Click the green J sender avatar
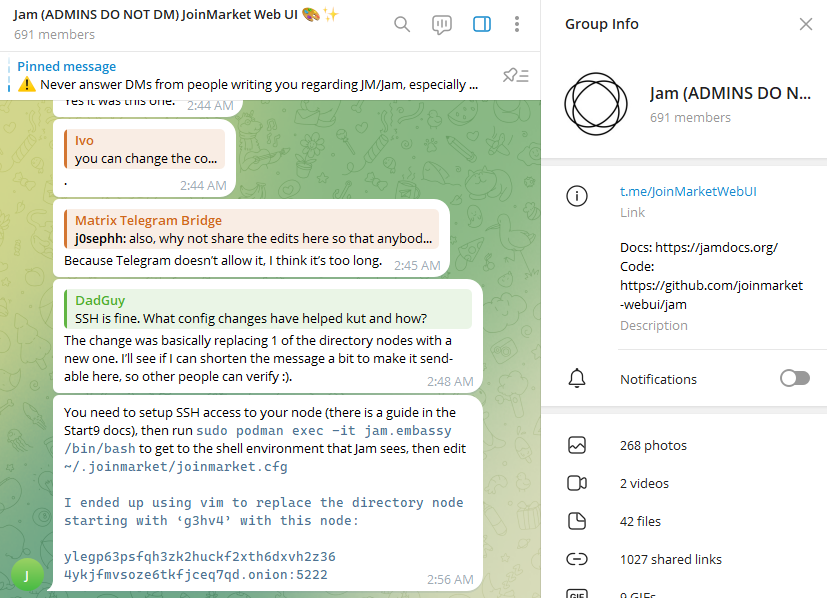The height and width of the screenshot is (598, 827). (x=27, y=575)
